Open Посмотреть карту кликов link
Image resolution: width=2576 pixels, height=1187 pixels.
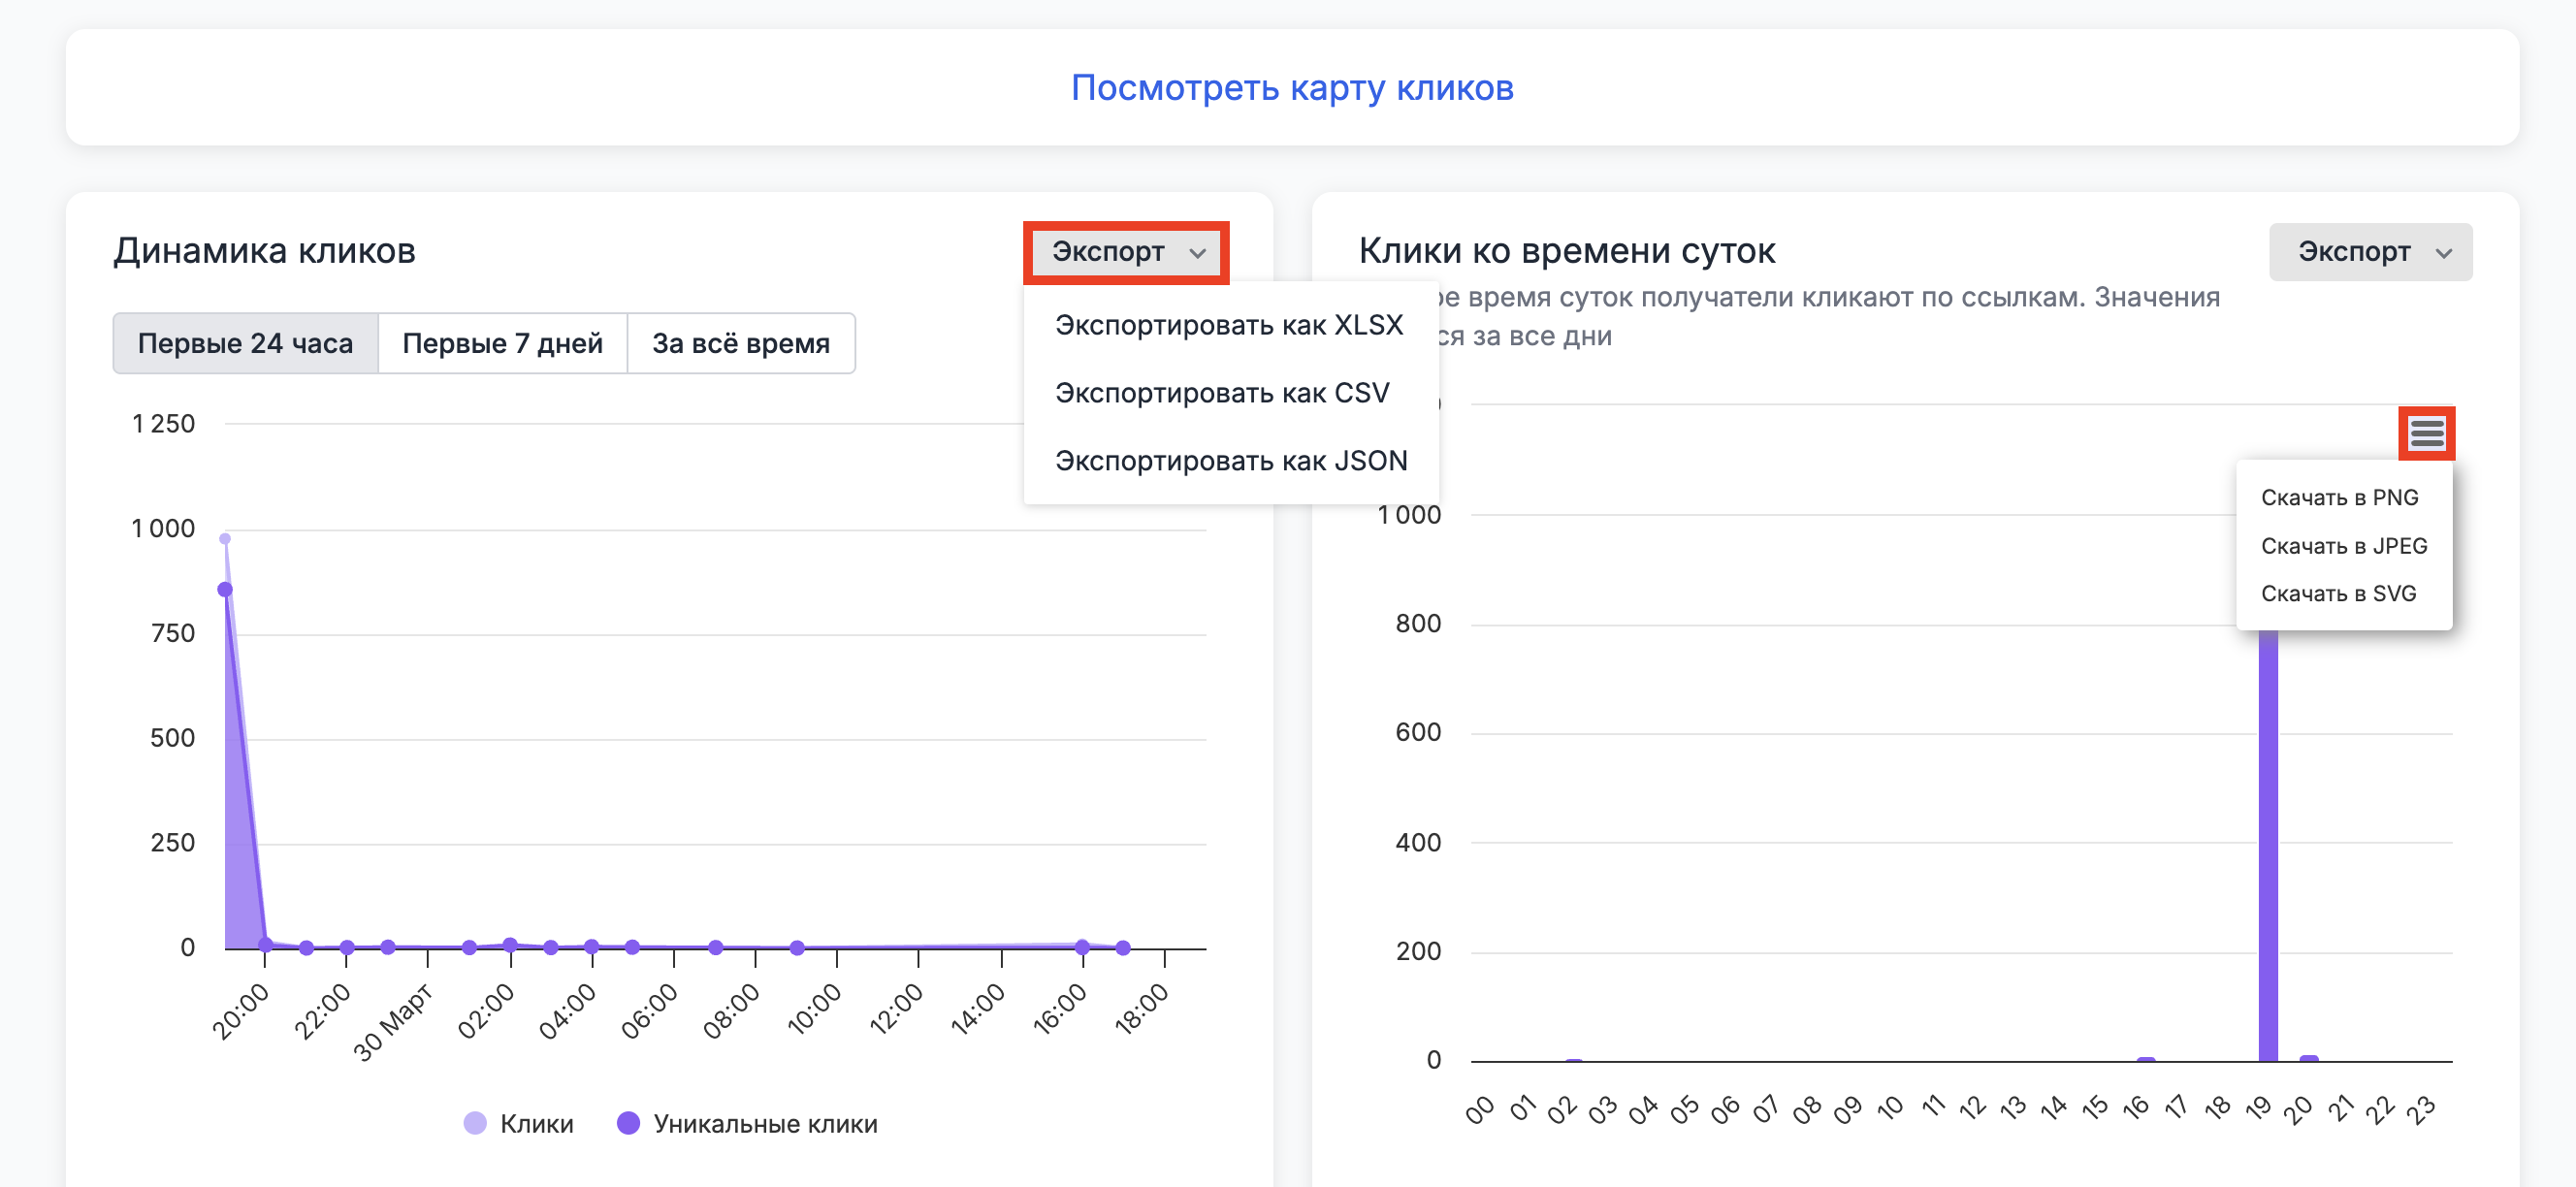[1291, 88]
